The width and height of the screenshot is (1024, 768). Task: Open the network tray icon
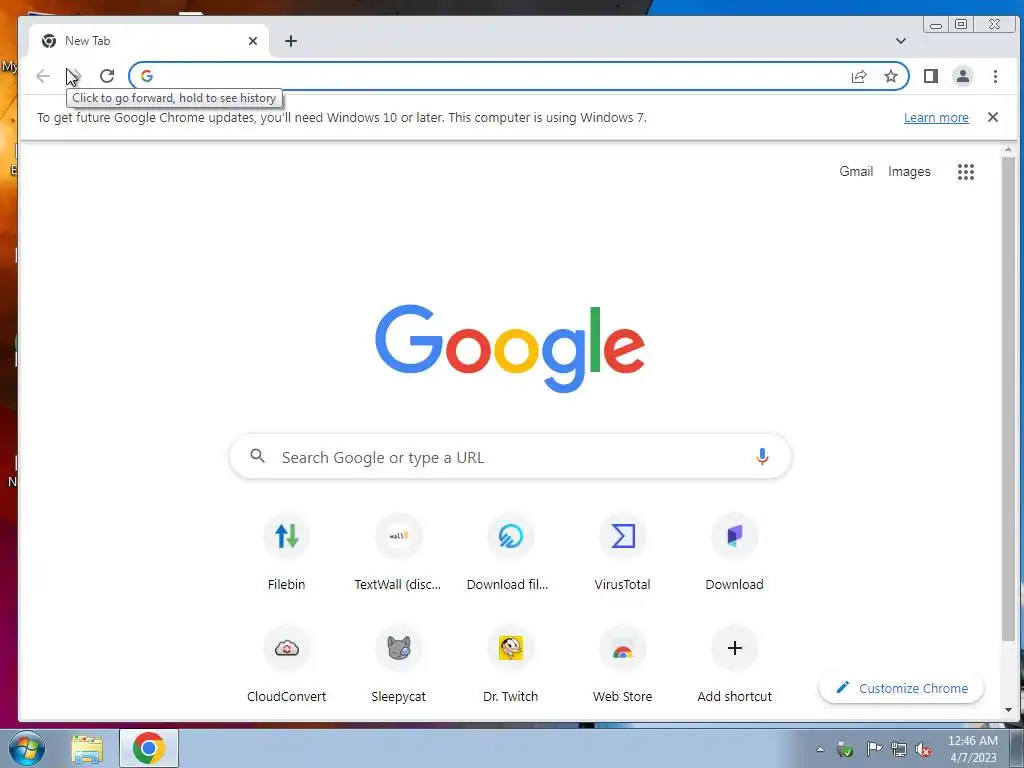coord(899,749)
